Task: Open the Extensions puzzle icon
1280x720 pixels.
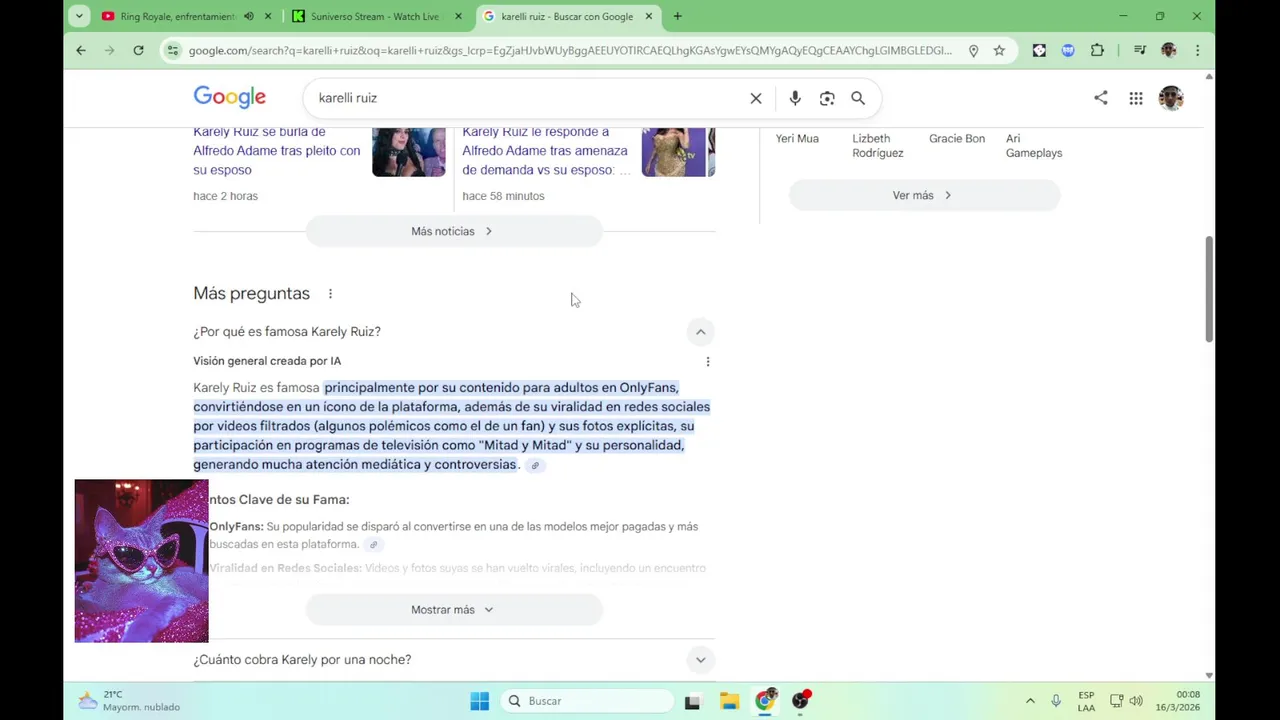Action: [x=1097, y=50]
